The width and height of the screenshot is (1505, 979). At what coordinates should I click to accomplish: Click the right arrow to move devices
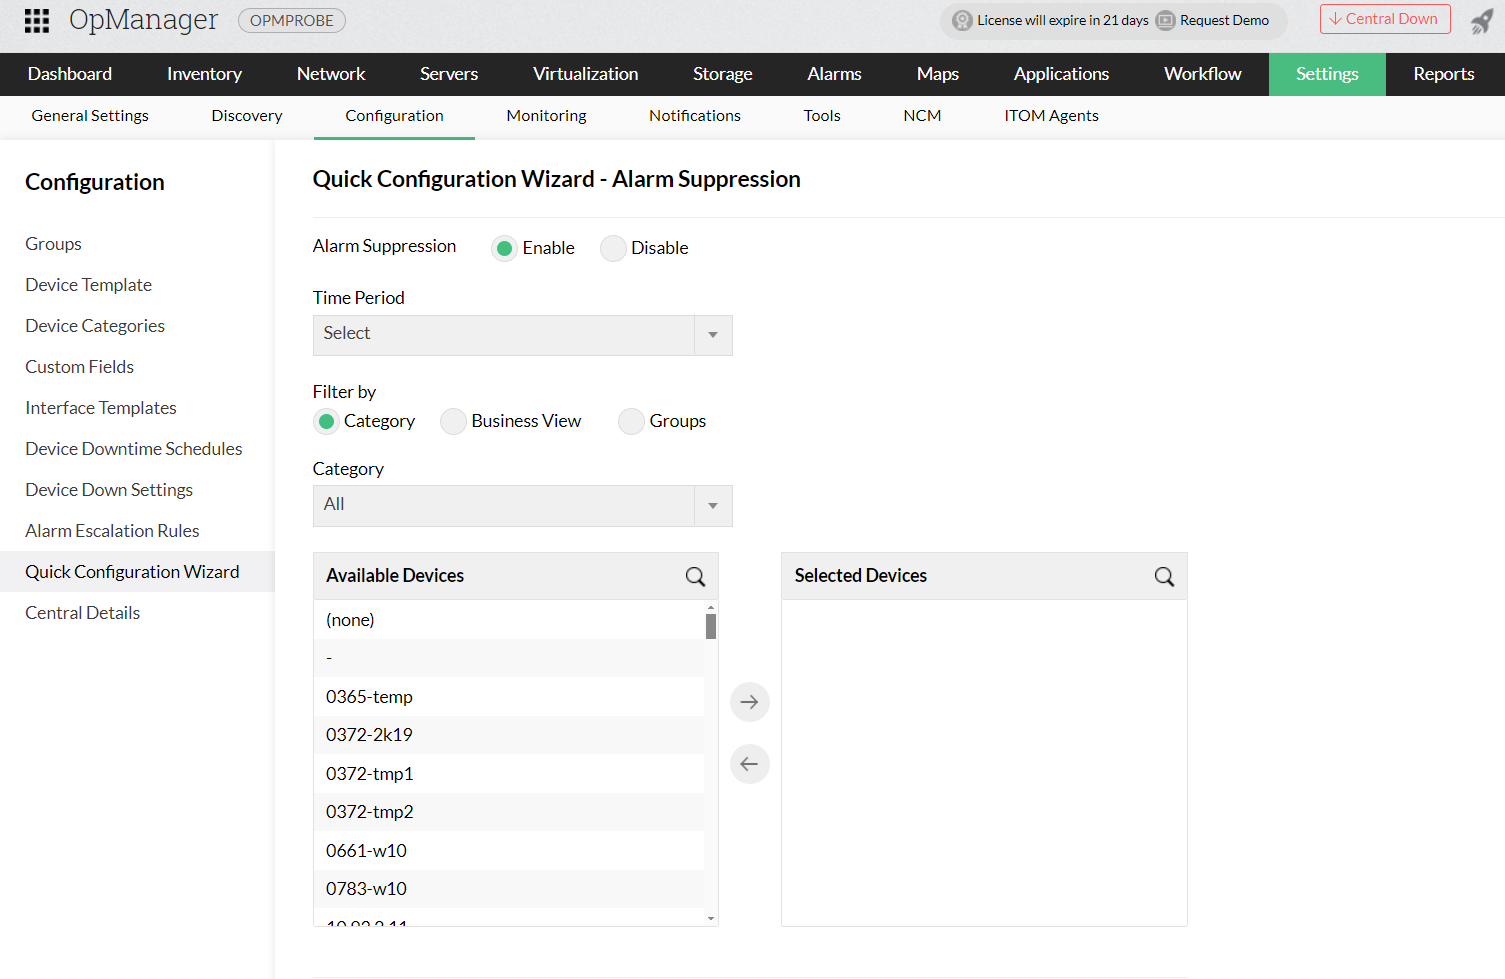(749, 701)
